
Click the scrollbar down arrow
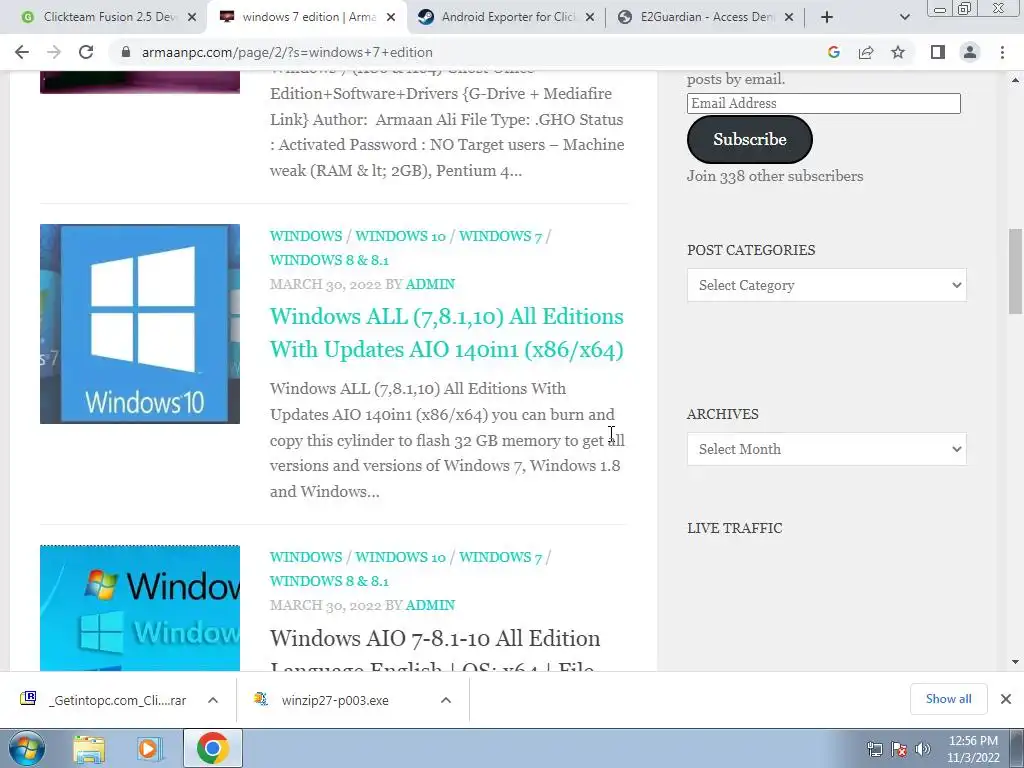(x=1015, y=662)
